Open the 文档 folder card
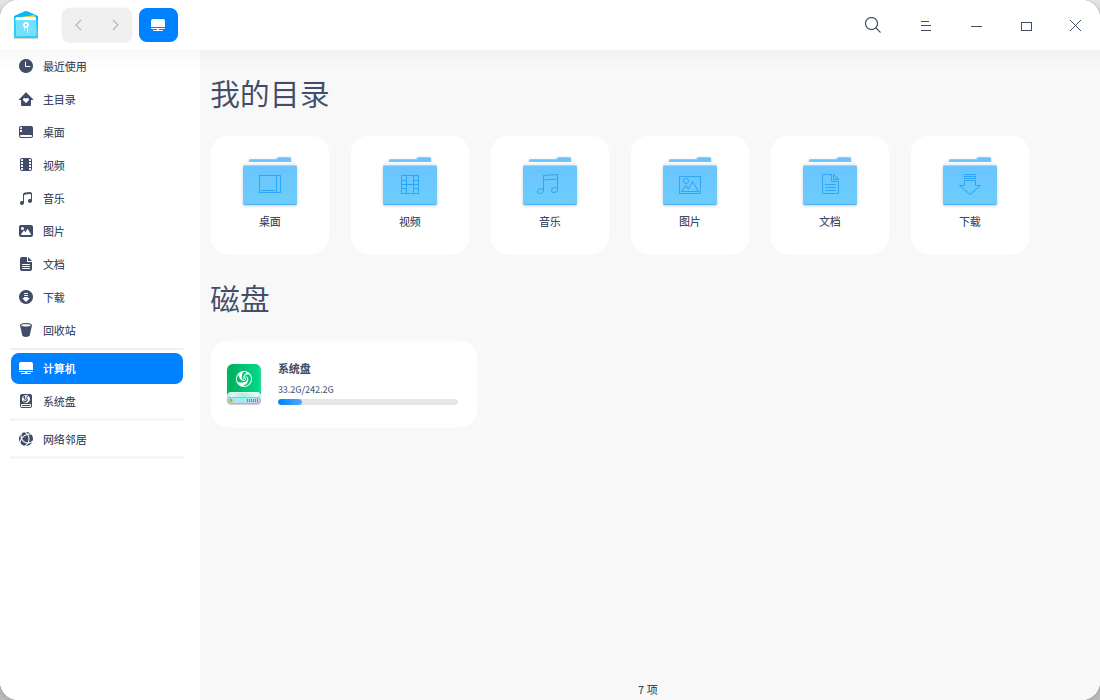Screen dimensions: 1100x700 (830, 195)
